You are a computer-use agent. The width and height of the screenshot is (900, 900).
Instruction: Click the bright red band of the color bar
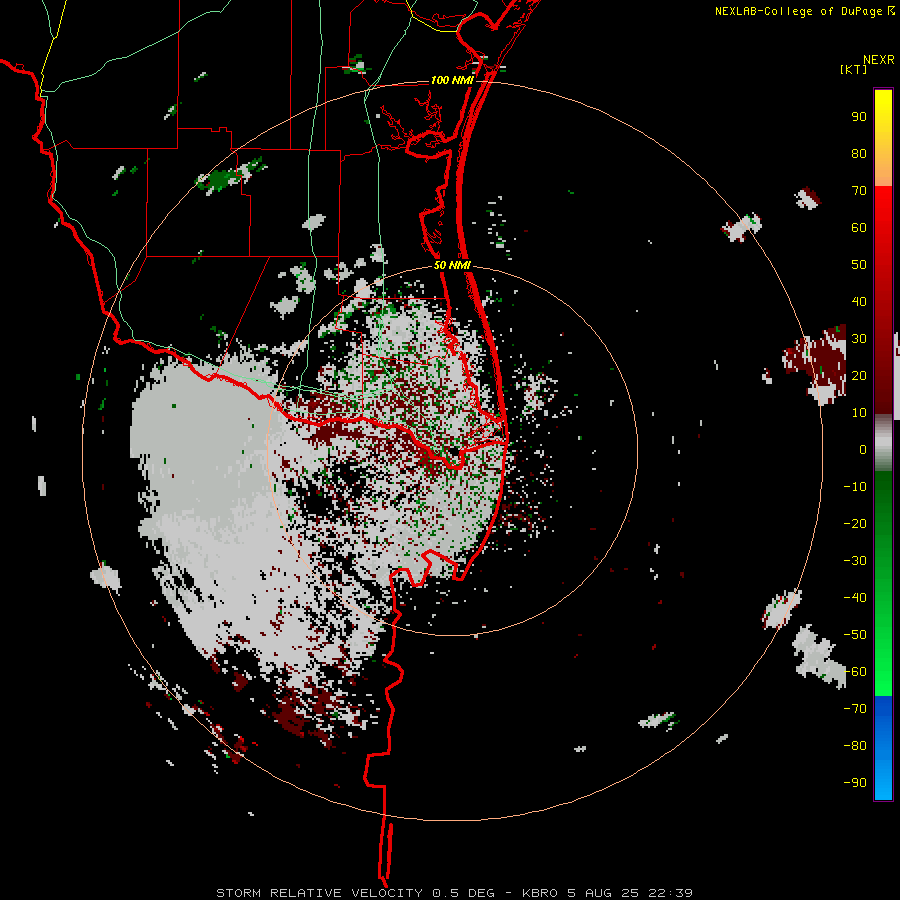(x=883, y=210)
